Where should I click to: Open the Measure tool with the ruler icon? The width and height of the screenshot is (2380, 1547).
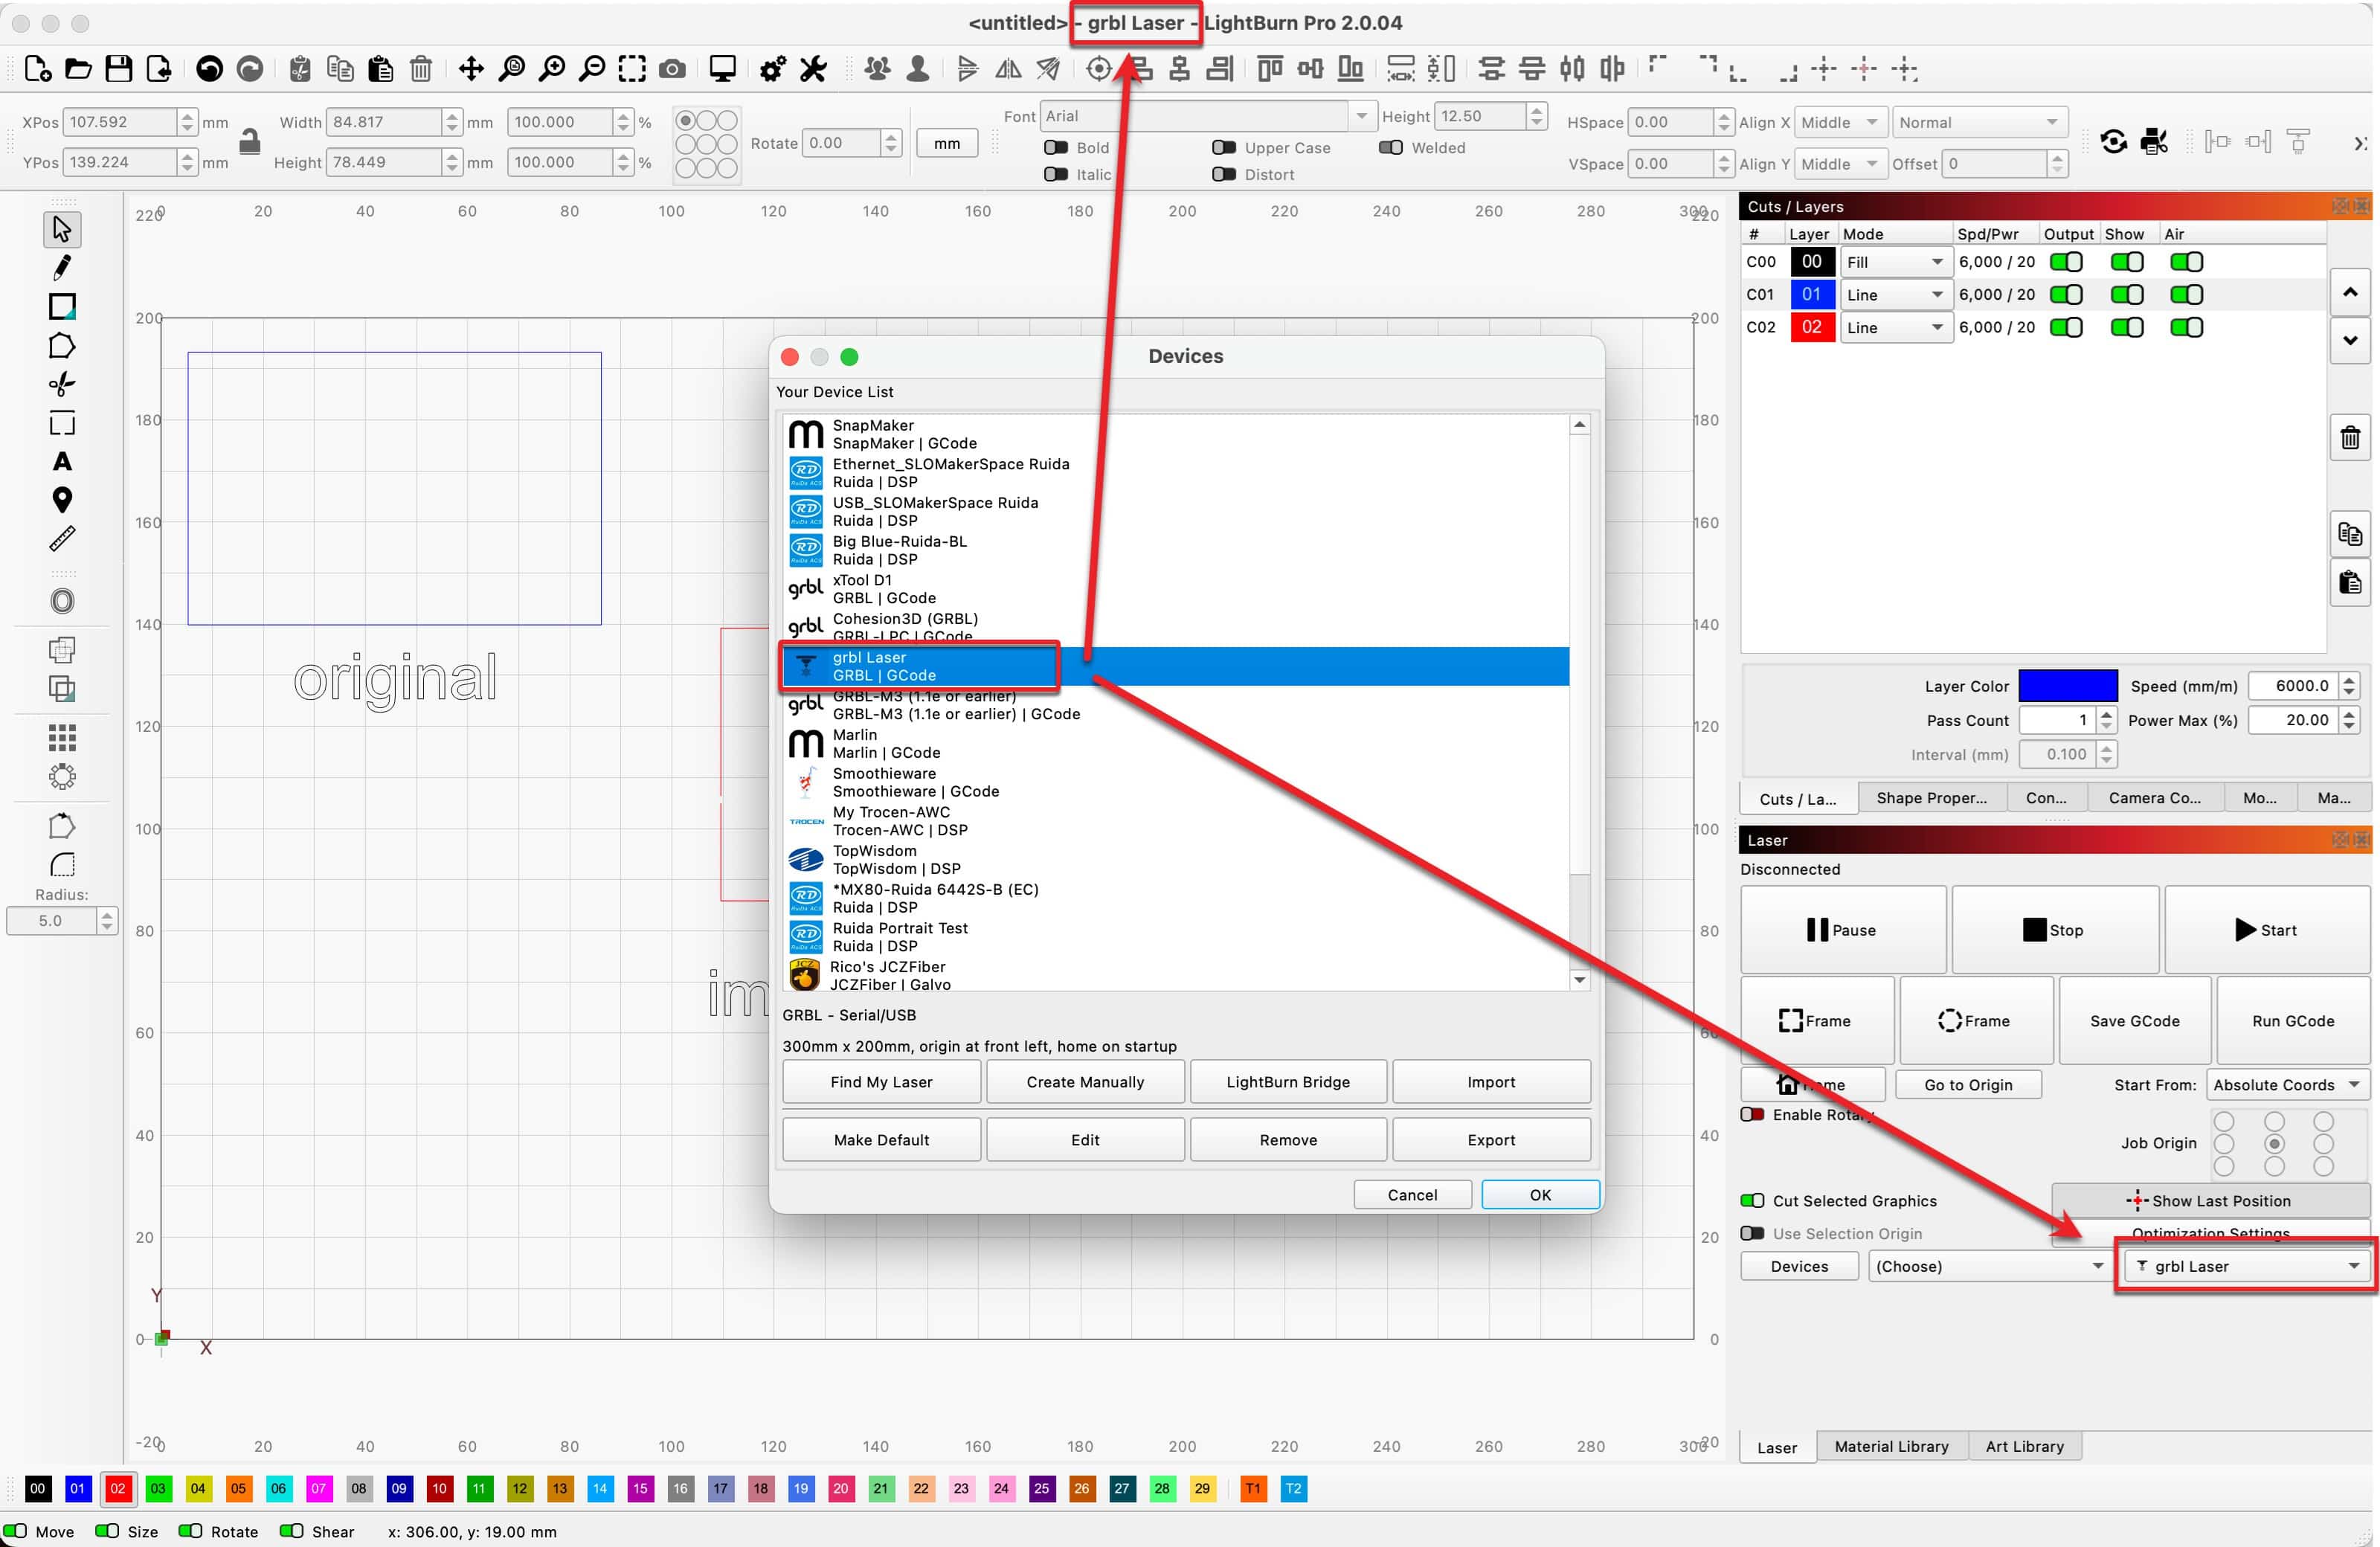pyautogui.click(x=62, y=538)
